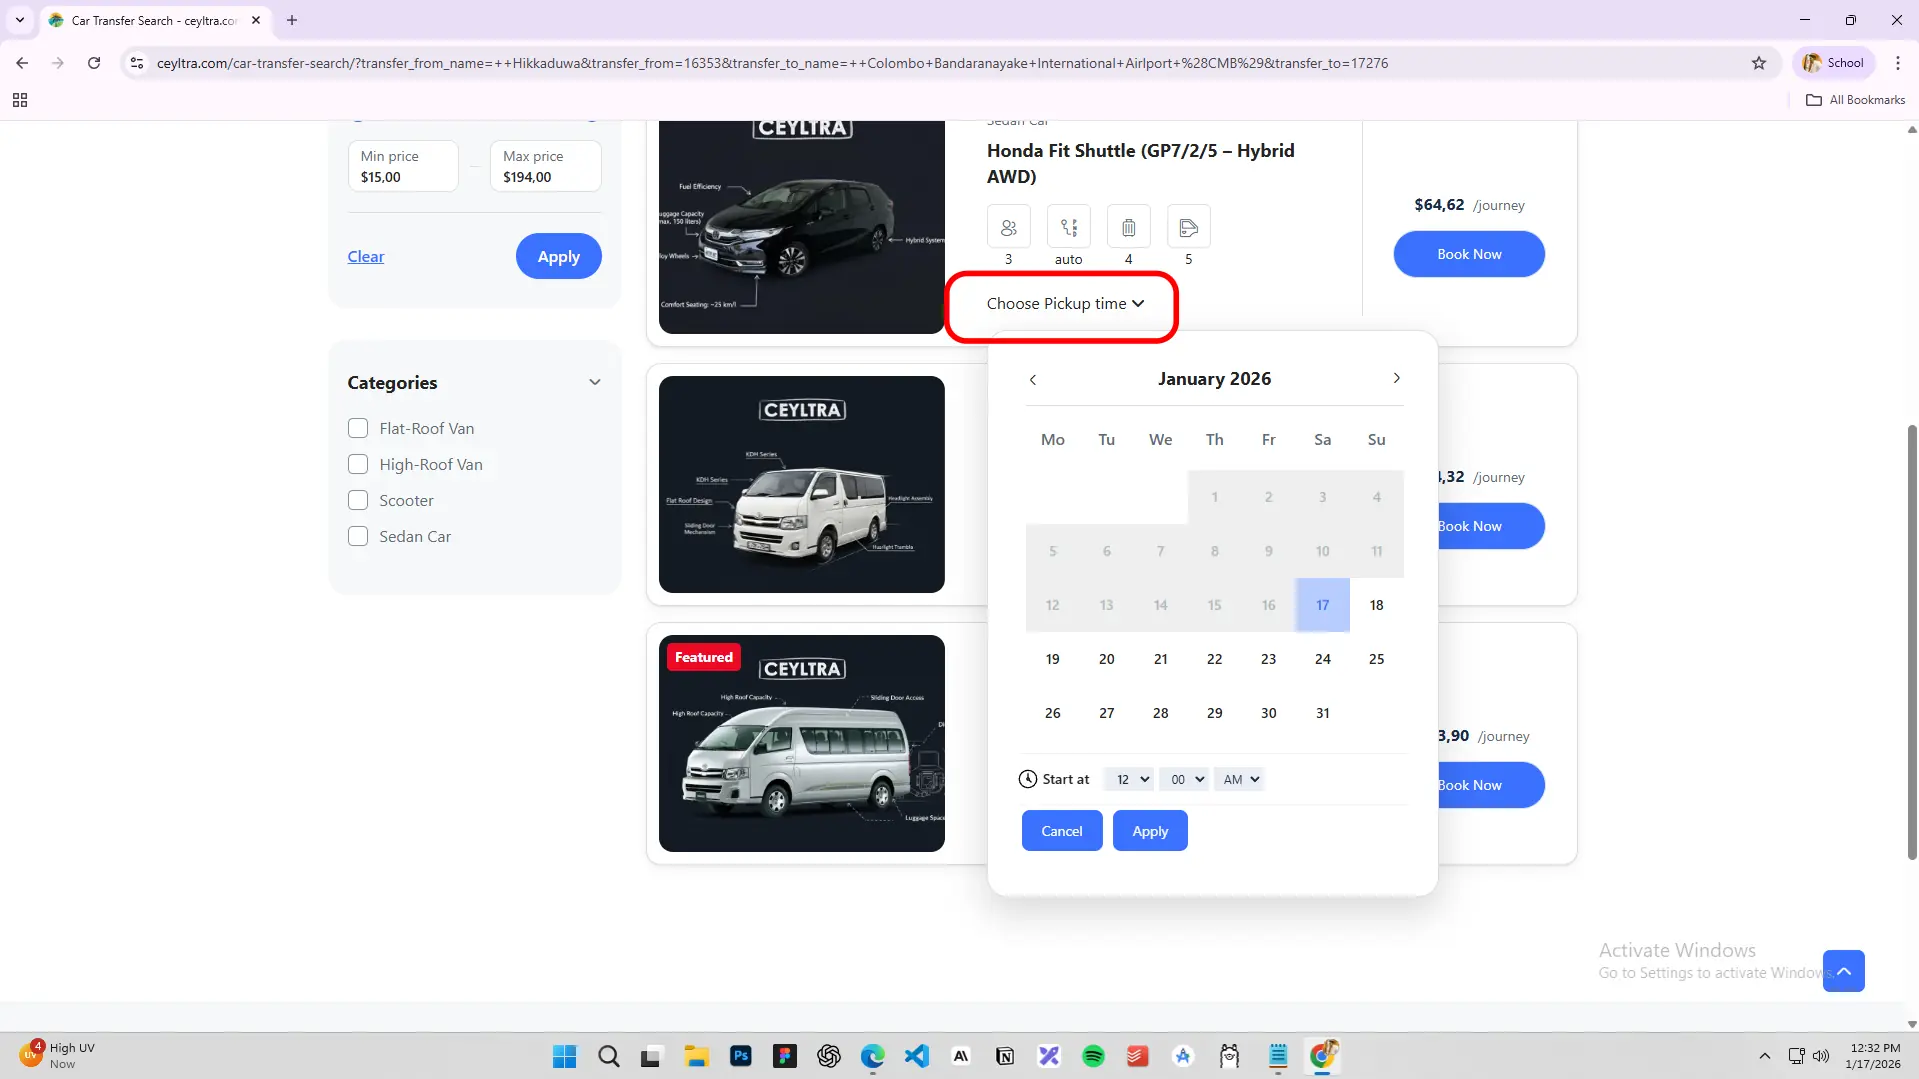The image size is (1919, 1079).
Task: Bookmark this page with star icon
Action: pos(1758,63)
